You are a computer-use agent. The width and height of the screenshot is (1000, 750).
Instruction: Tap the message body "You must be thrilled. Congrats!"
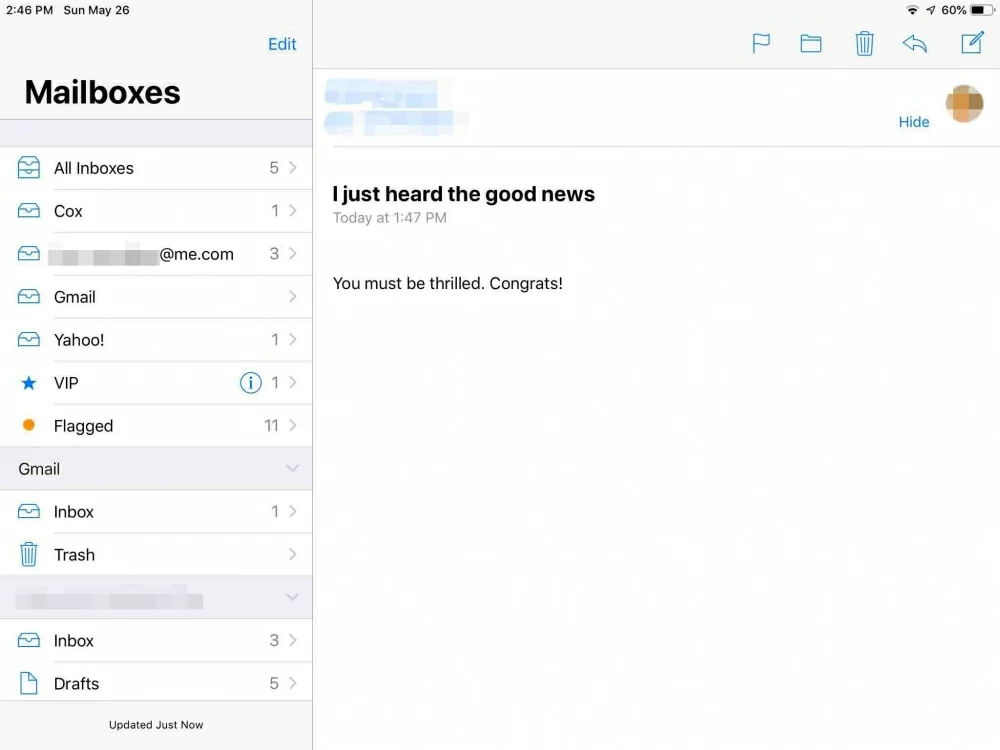[x=448, y=283]
